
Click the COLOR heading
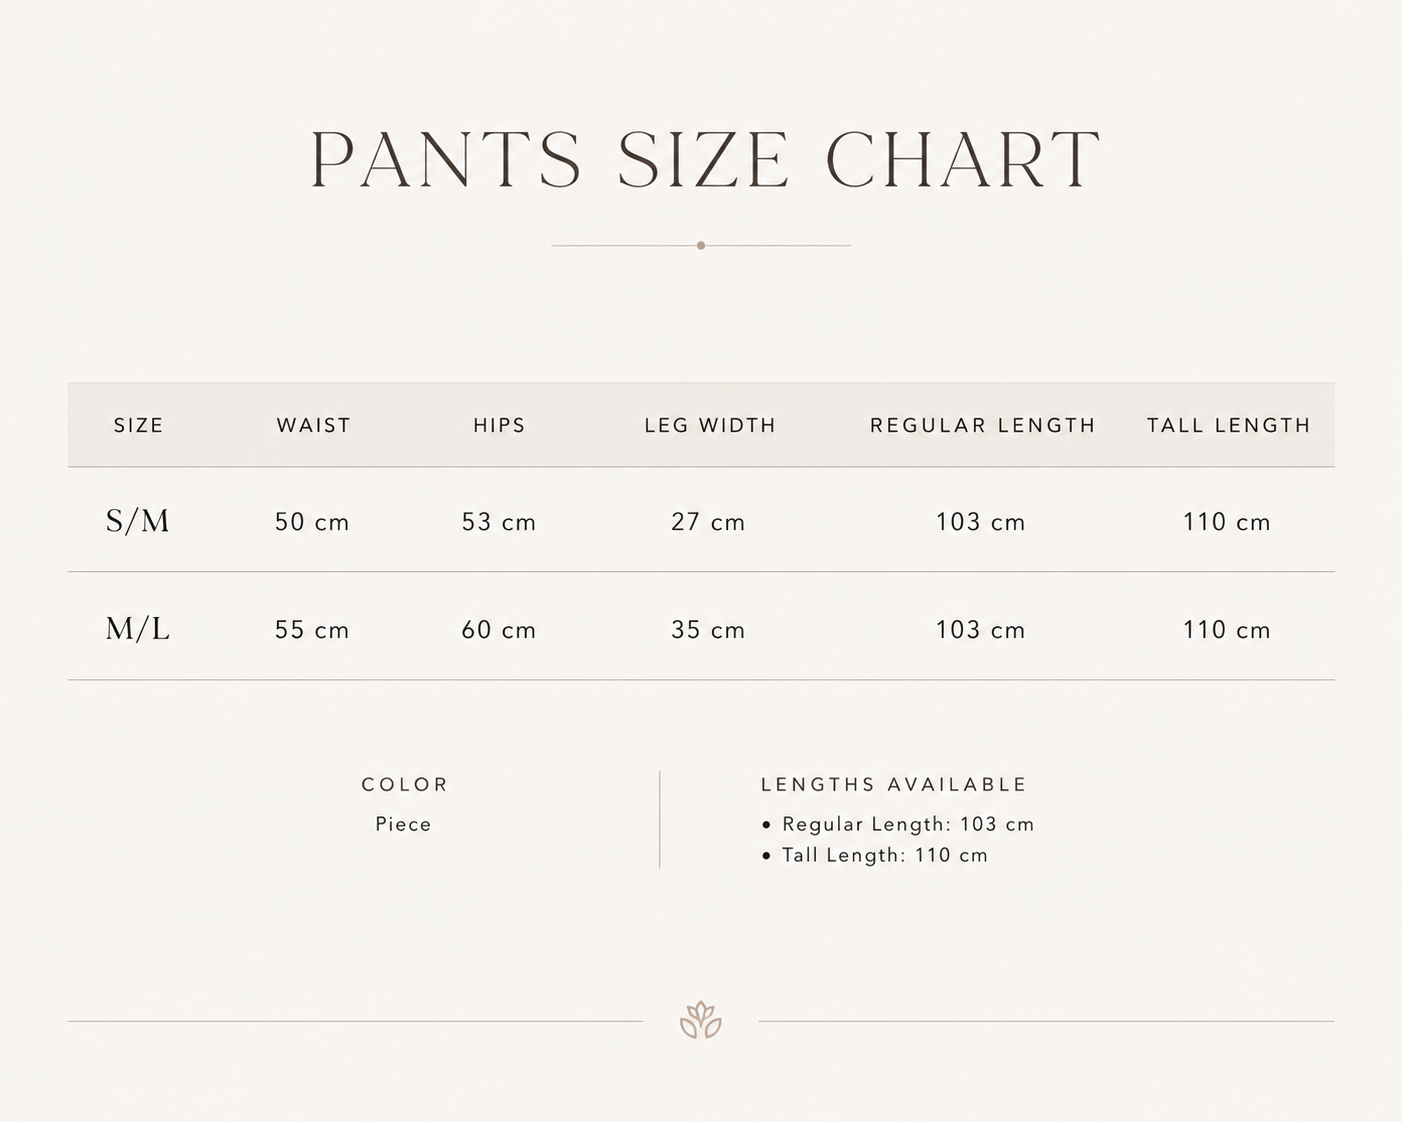coord(405,785)
